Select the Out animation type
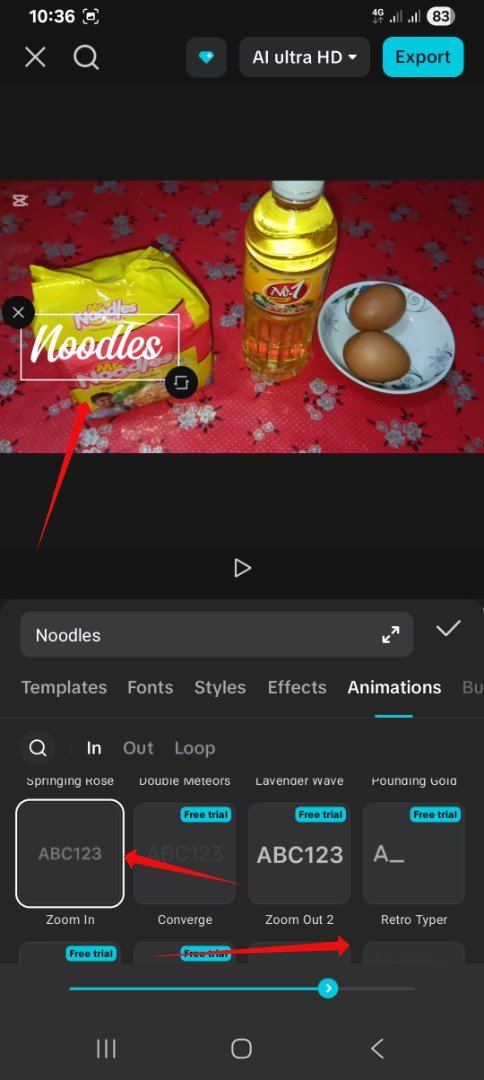 point(138,748)
